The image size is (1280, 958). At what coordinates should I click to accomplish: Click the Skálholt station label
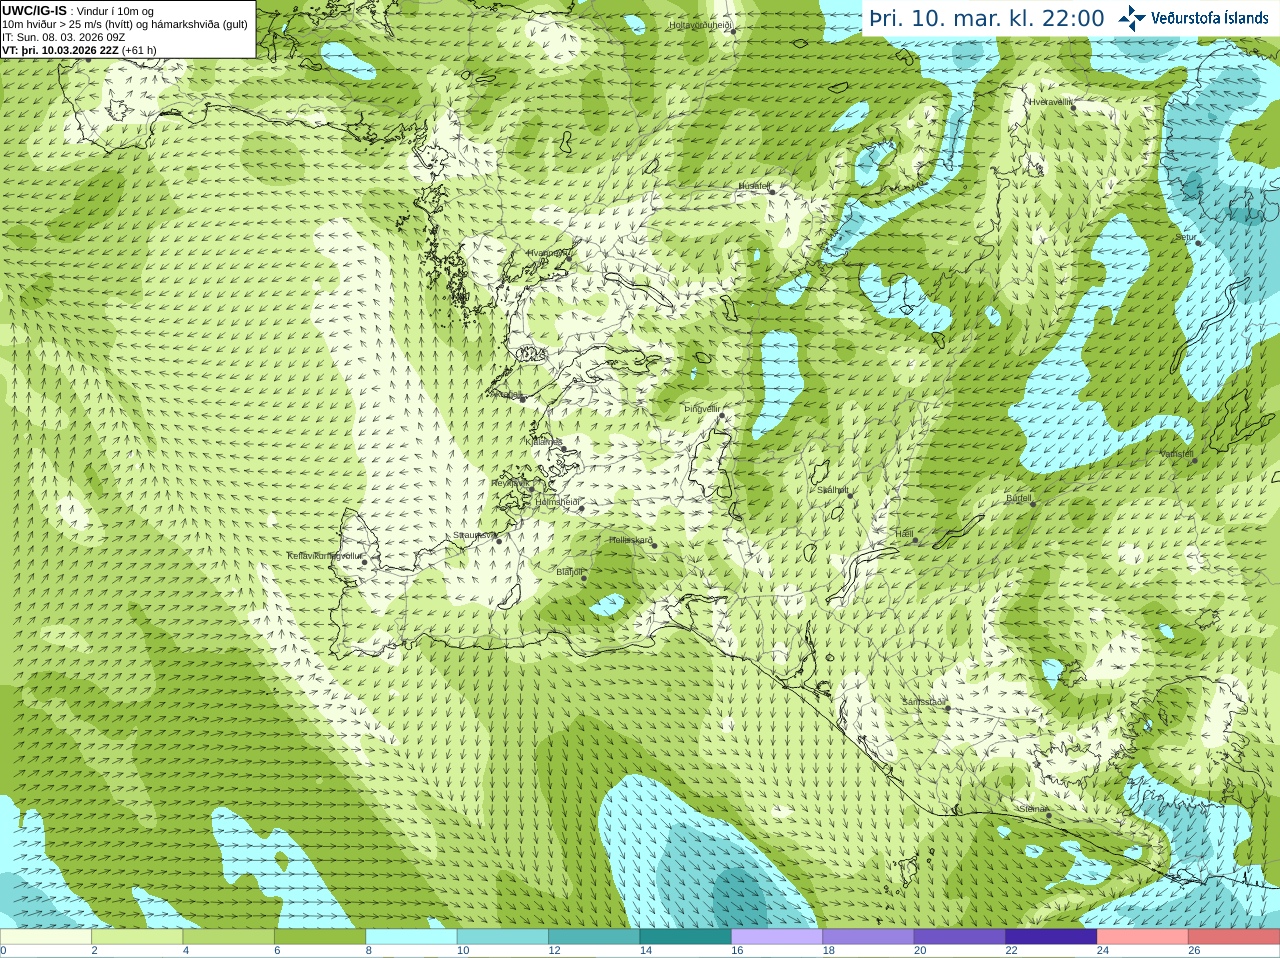tap(833, 490)
